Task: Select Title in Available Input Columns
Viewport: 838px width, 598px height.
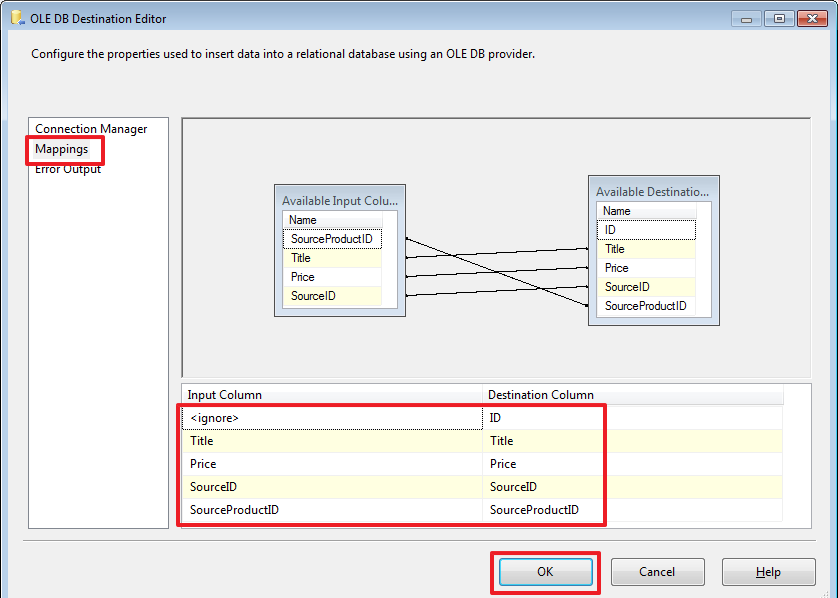Action: point(299,257)
